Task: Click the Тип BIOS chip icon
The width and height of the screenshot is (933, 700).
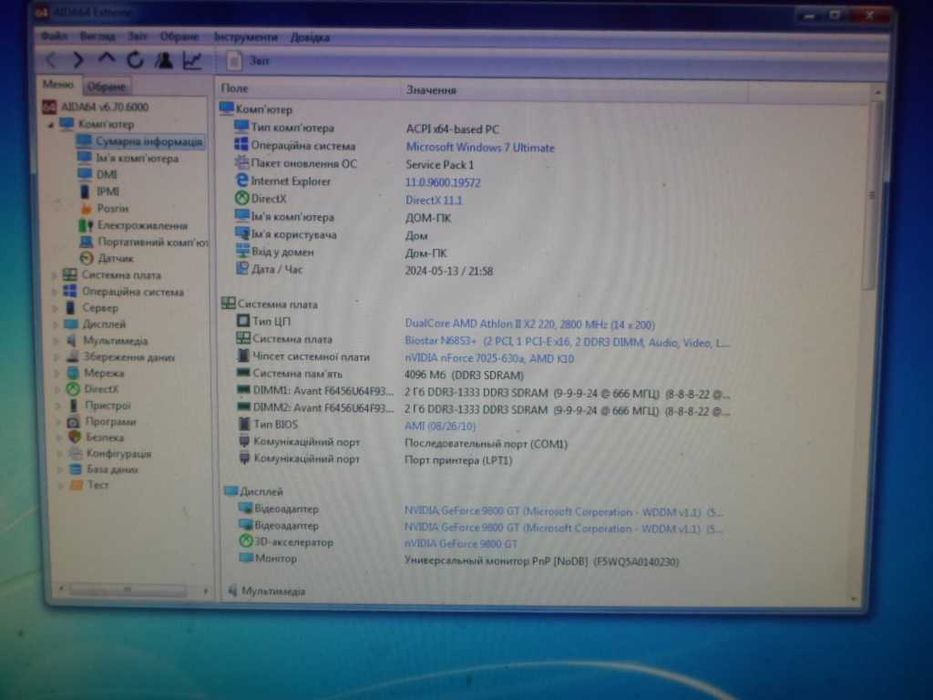Action: pyautogui.click(x=243, y=424)
